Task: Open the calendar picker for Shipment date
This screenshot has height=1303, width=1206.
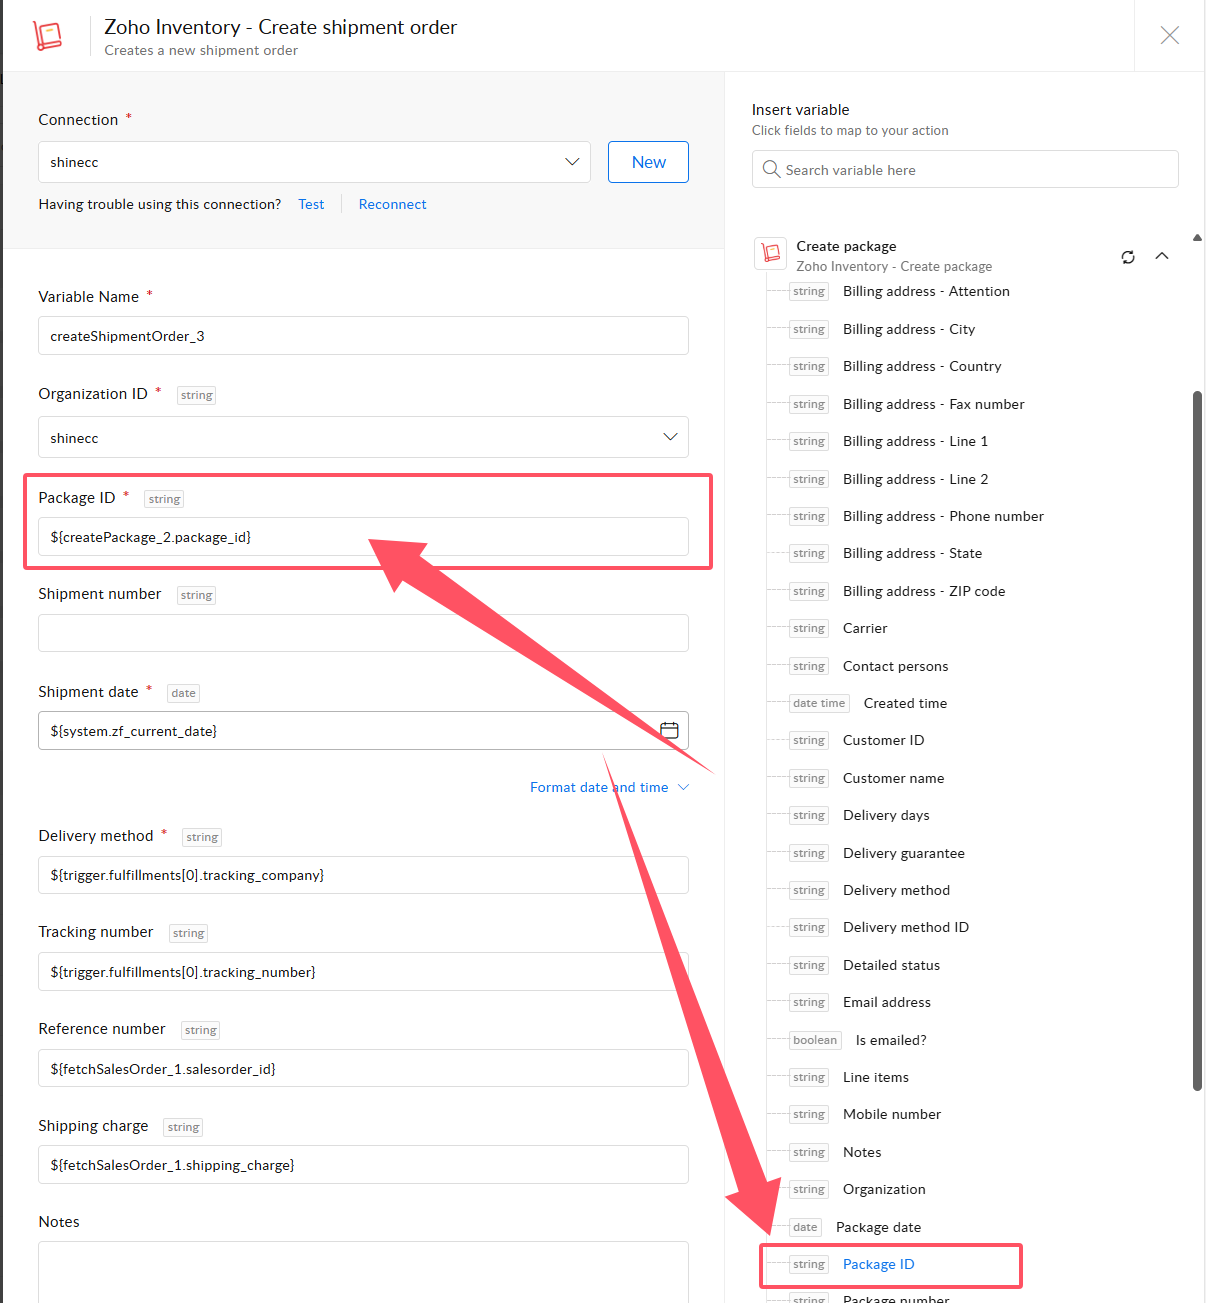Action: point(669,730)
